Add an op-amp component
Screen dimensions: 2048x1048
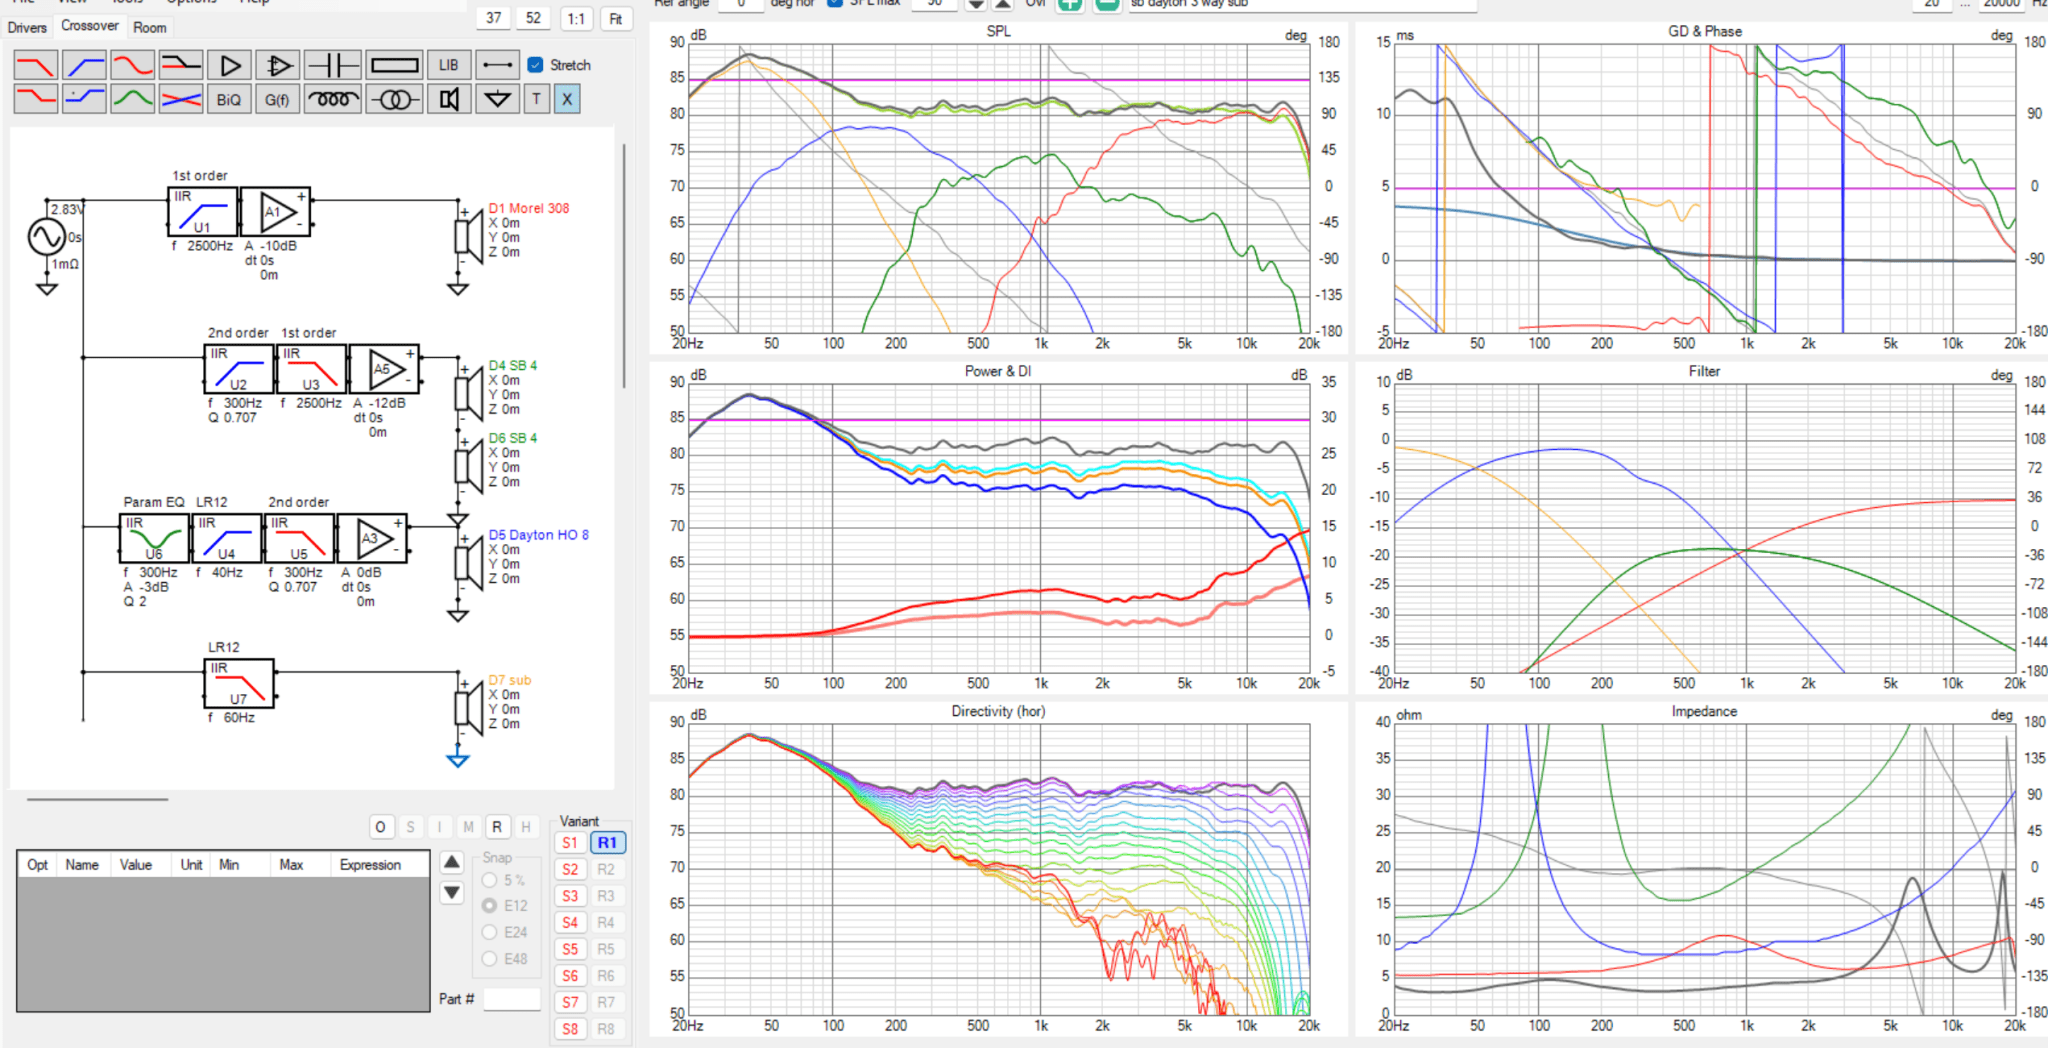[x=278, y=66]
